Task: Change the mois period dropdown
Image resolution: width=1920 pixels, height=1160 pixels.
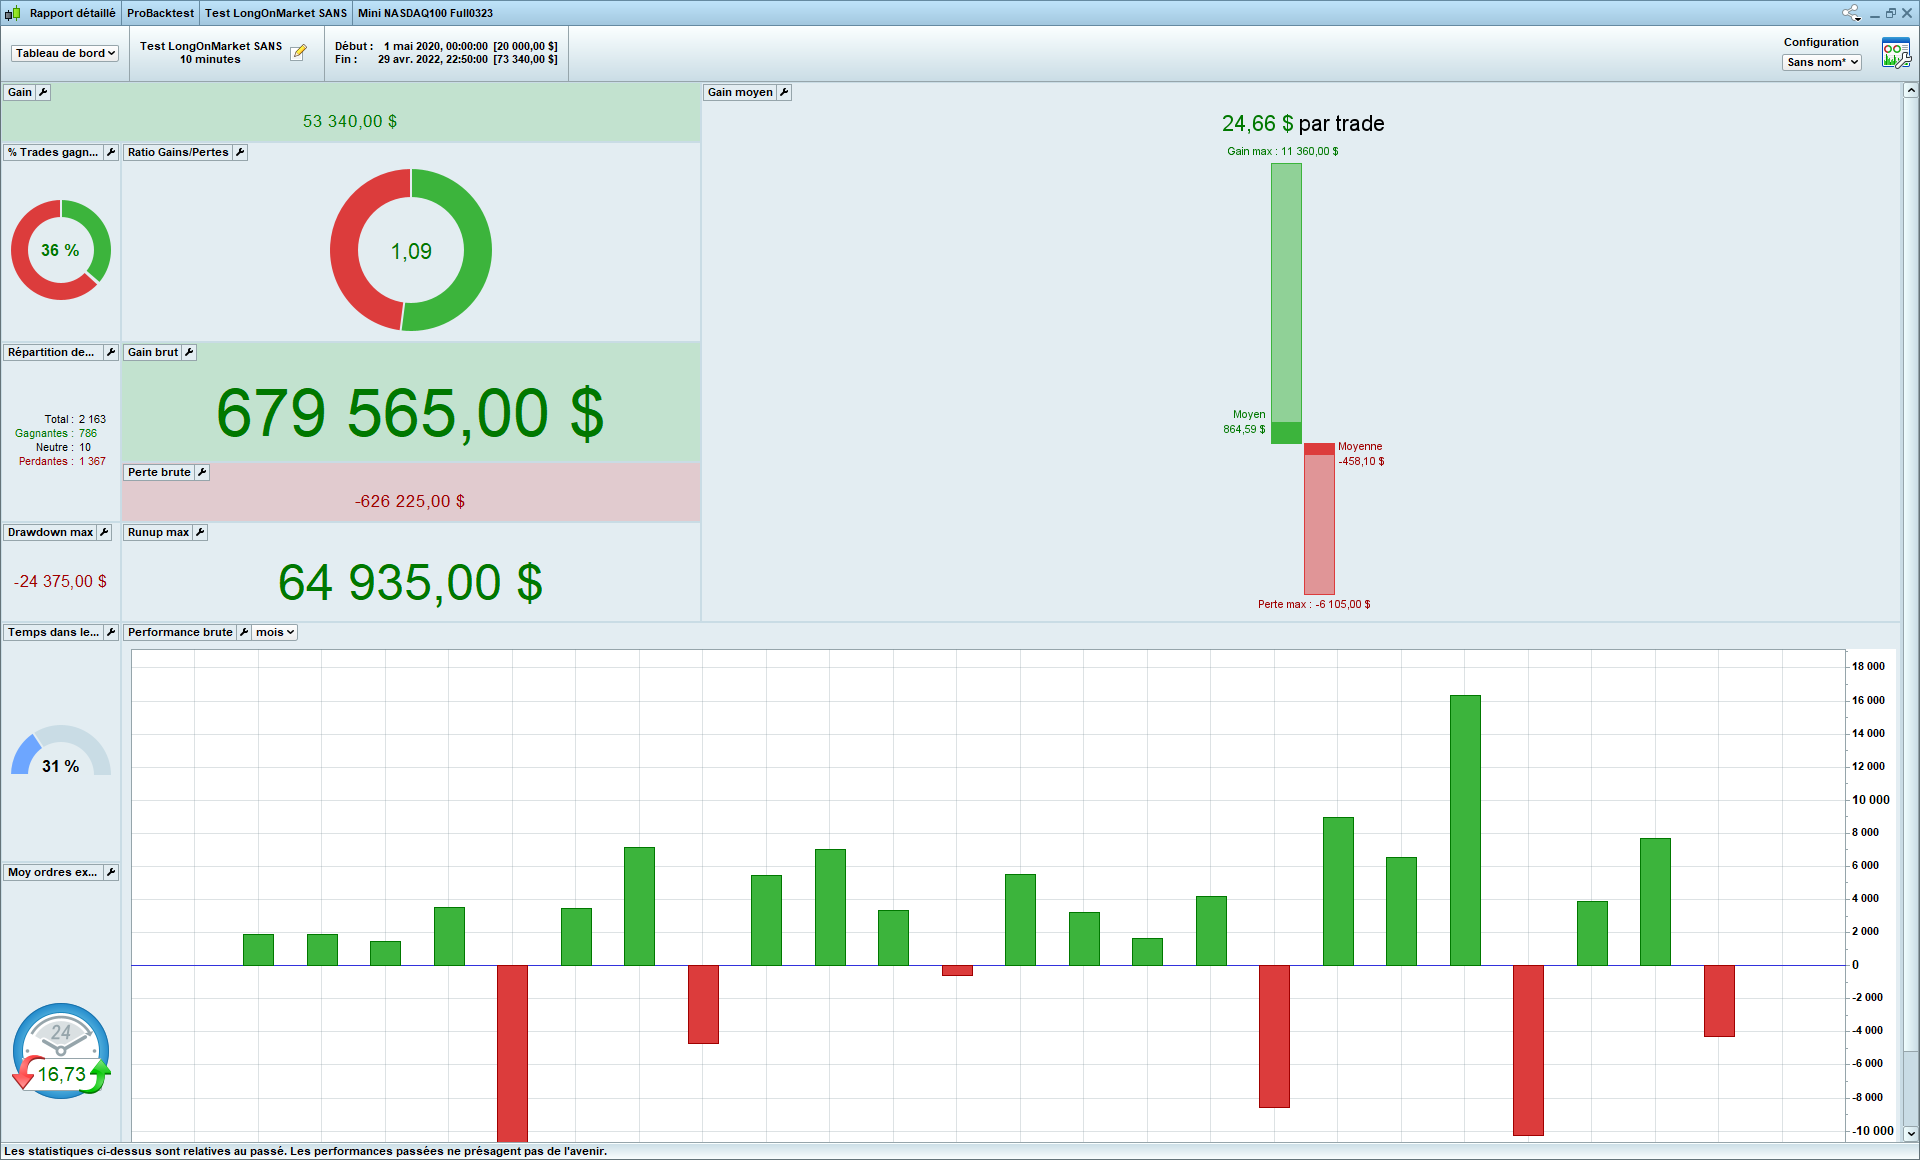Action: click(x=275, y=632)
